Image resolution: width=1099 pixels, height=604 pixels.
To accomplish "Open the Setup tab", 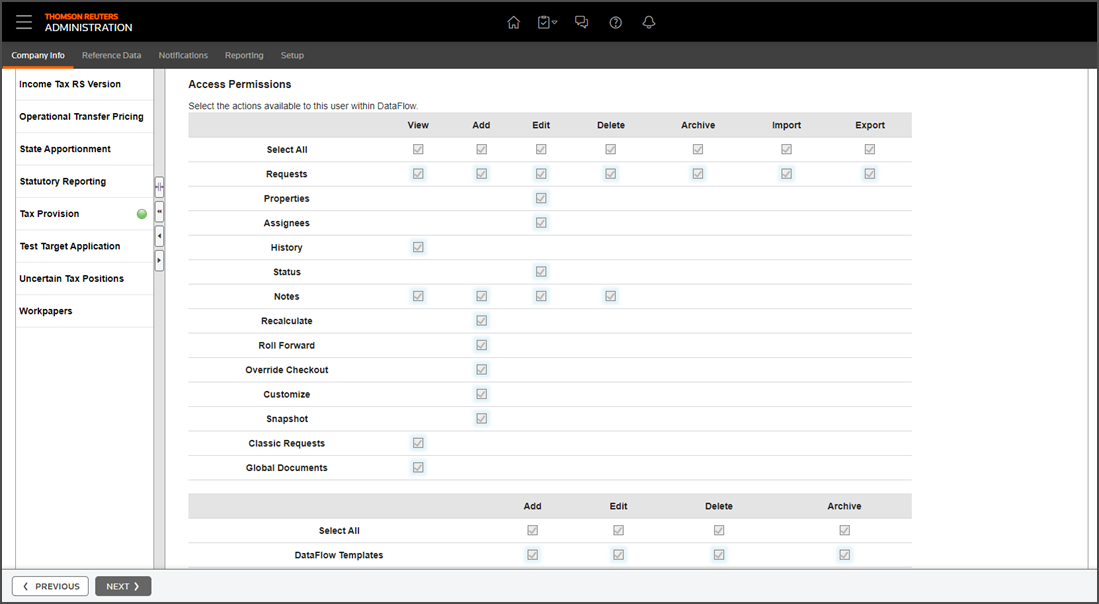I will [x=292, y=55].
